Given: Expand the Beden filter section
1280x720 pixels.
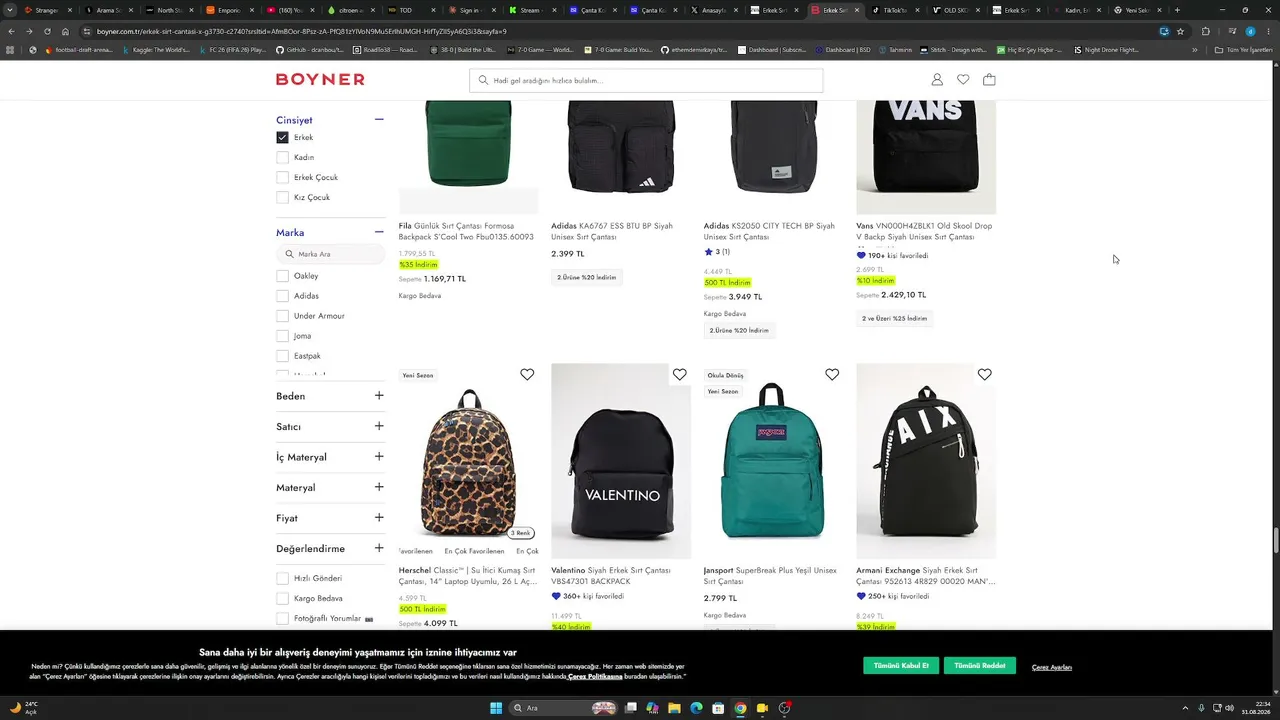Looking at the screenshot, I should (379, 396).
